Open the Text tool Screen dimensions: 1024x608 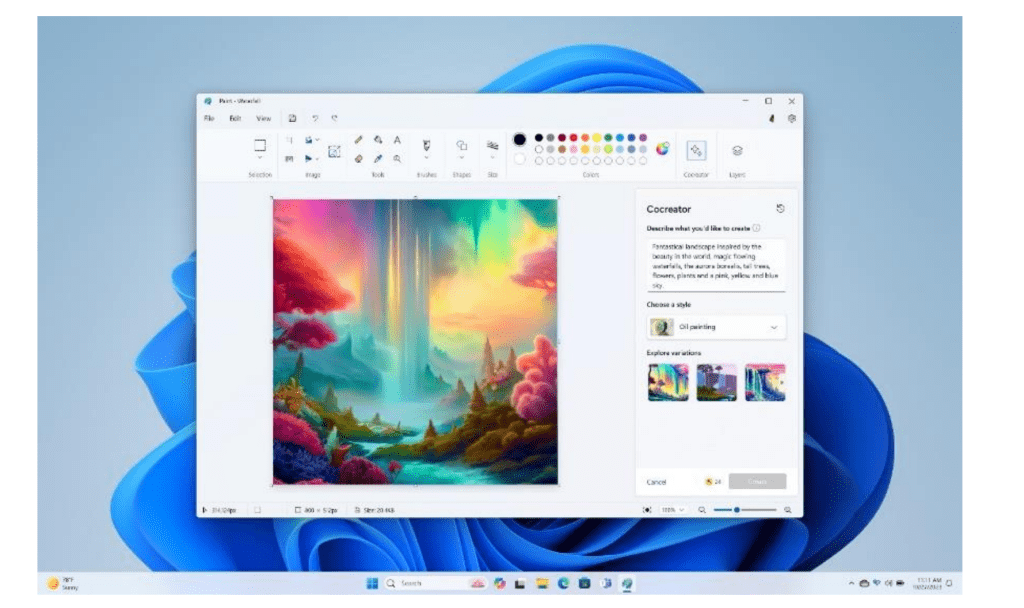[397, 140]
